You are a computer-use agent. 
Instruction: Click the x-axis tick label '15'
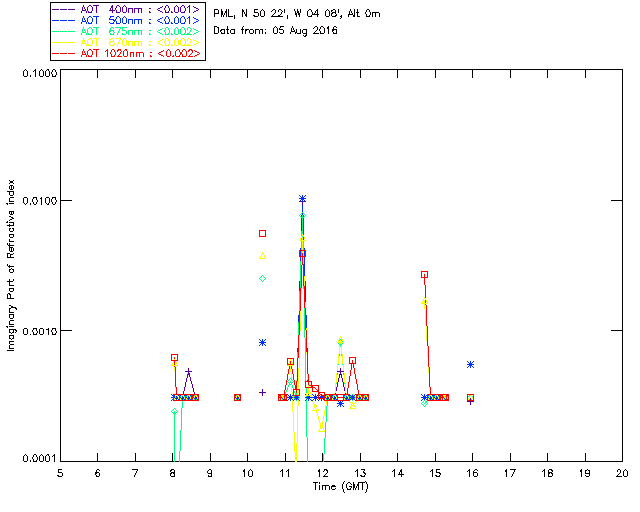(x=435, y=473)
